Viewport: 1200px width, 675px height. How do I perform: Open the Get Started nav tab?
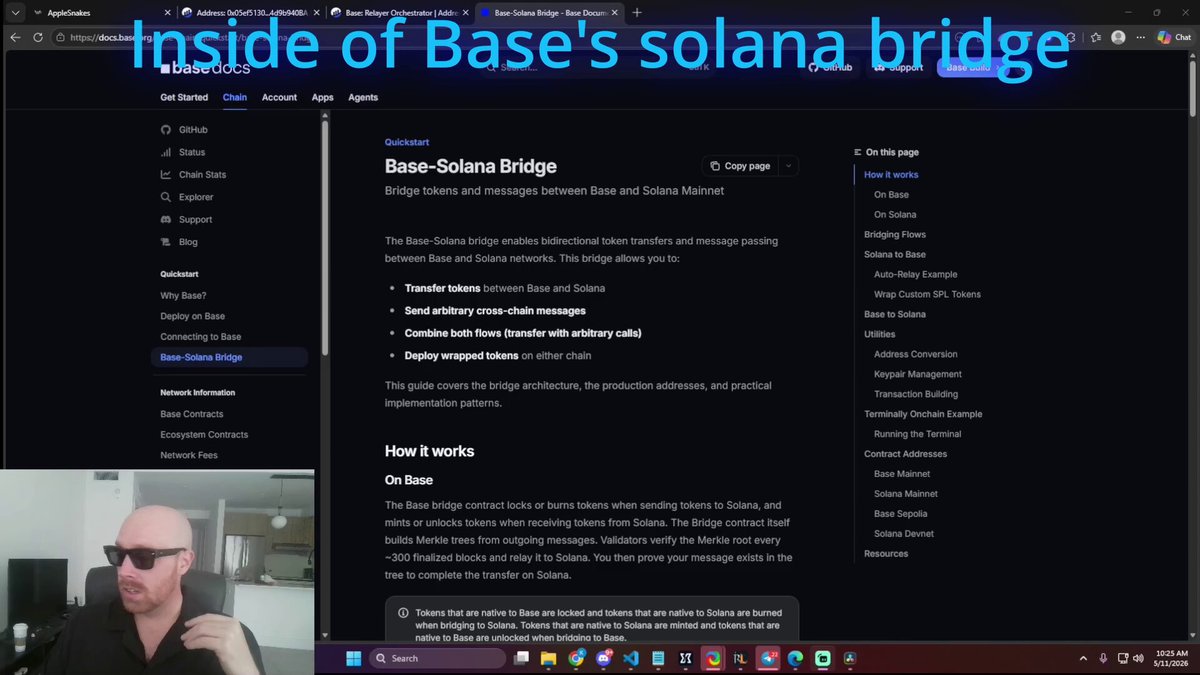[184, 97]
